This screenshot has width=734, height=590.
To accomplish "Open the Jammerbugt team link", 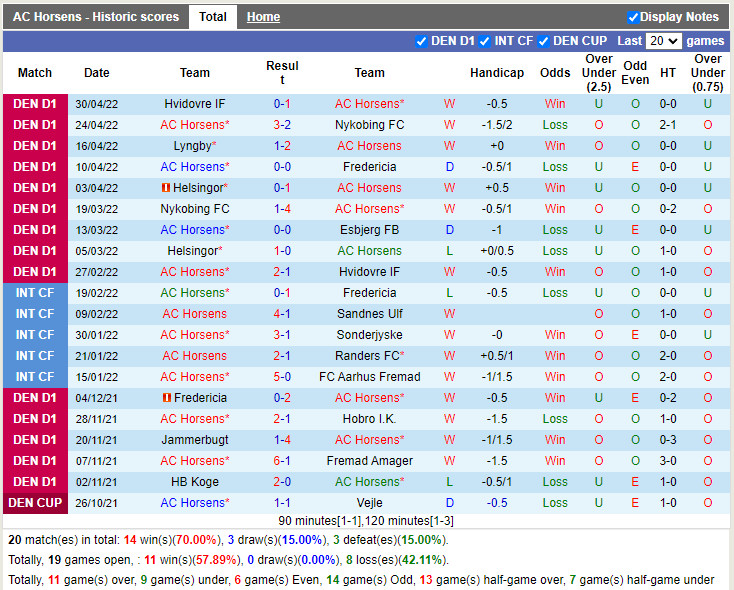I will click(194, 440).
